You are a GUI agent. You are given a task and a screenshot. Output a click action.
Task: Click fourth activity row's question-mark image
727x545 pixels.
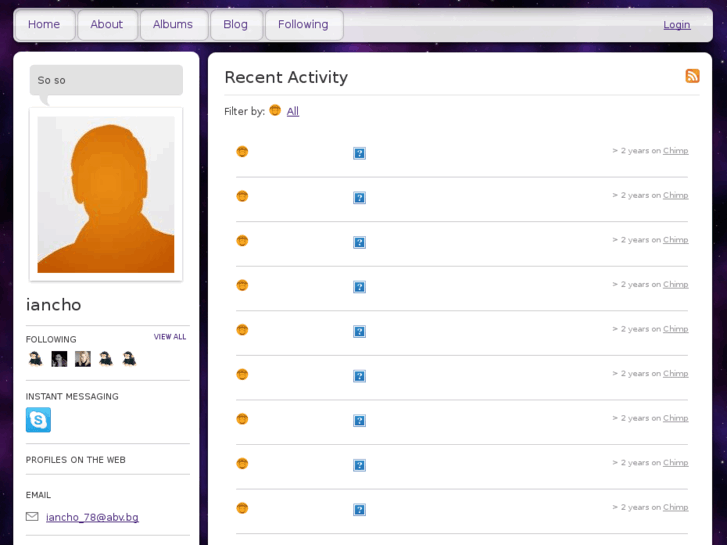point(359,287)
